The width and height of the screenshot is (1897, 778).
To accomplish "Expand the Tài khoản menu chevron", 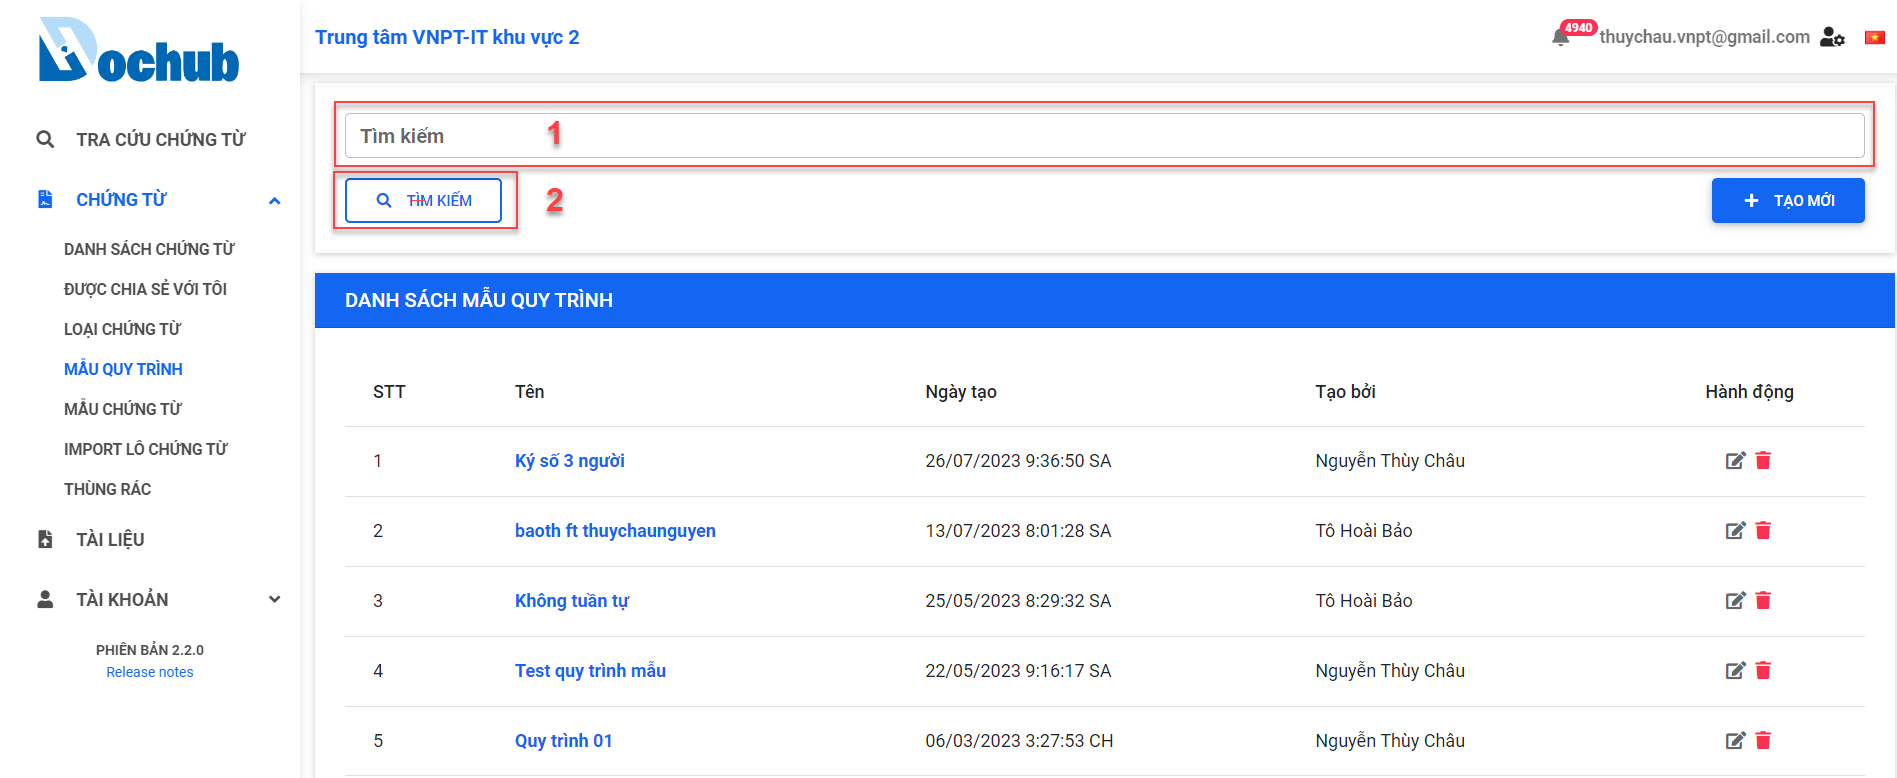I will pos(274,599).
